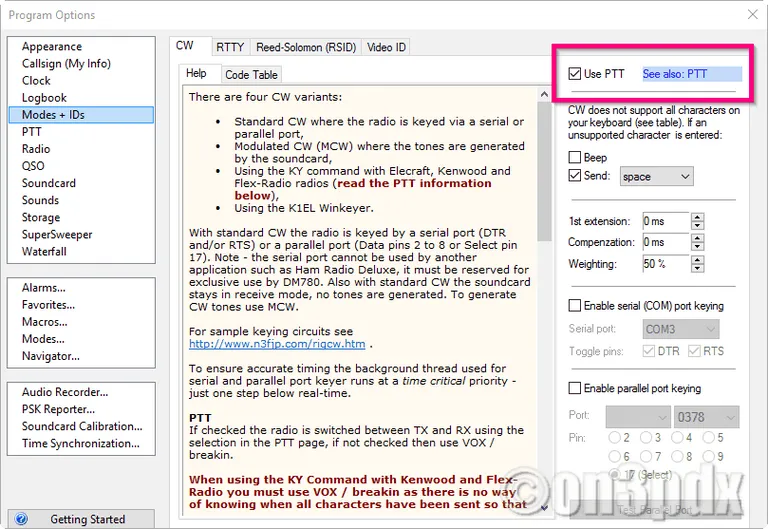Decrease the Weighting spinner value
Image resolution: width=768 pixels, height=529 pixels.
coord(697,268)
